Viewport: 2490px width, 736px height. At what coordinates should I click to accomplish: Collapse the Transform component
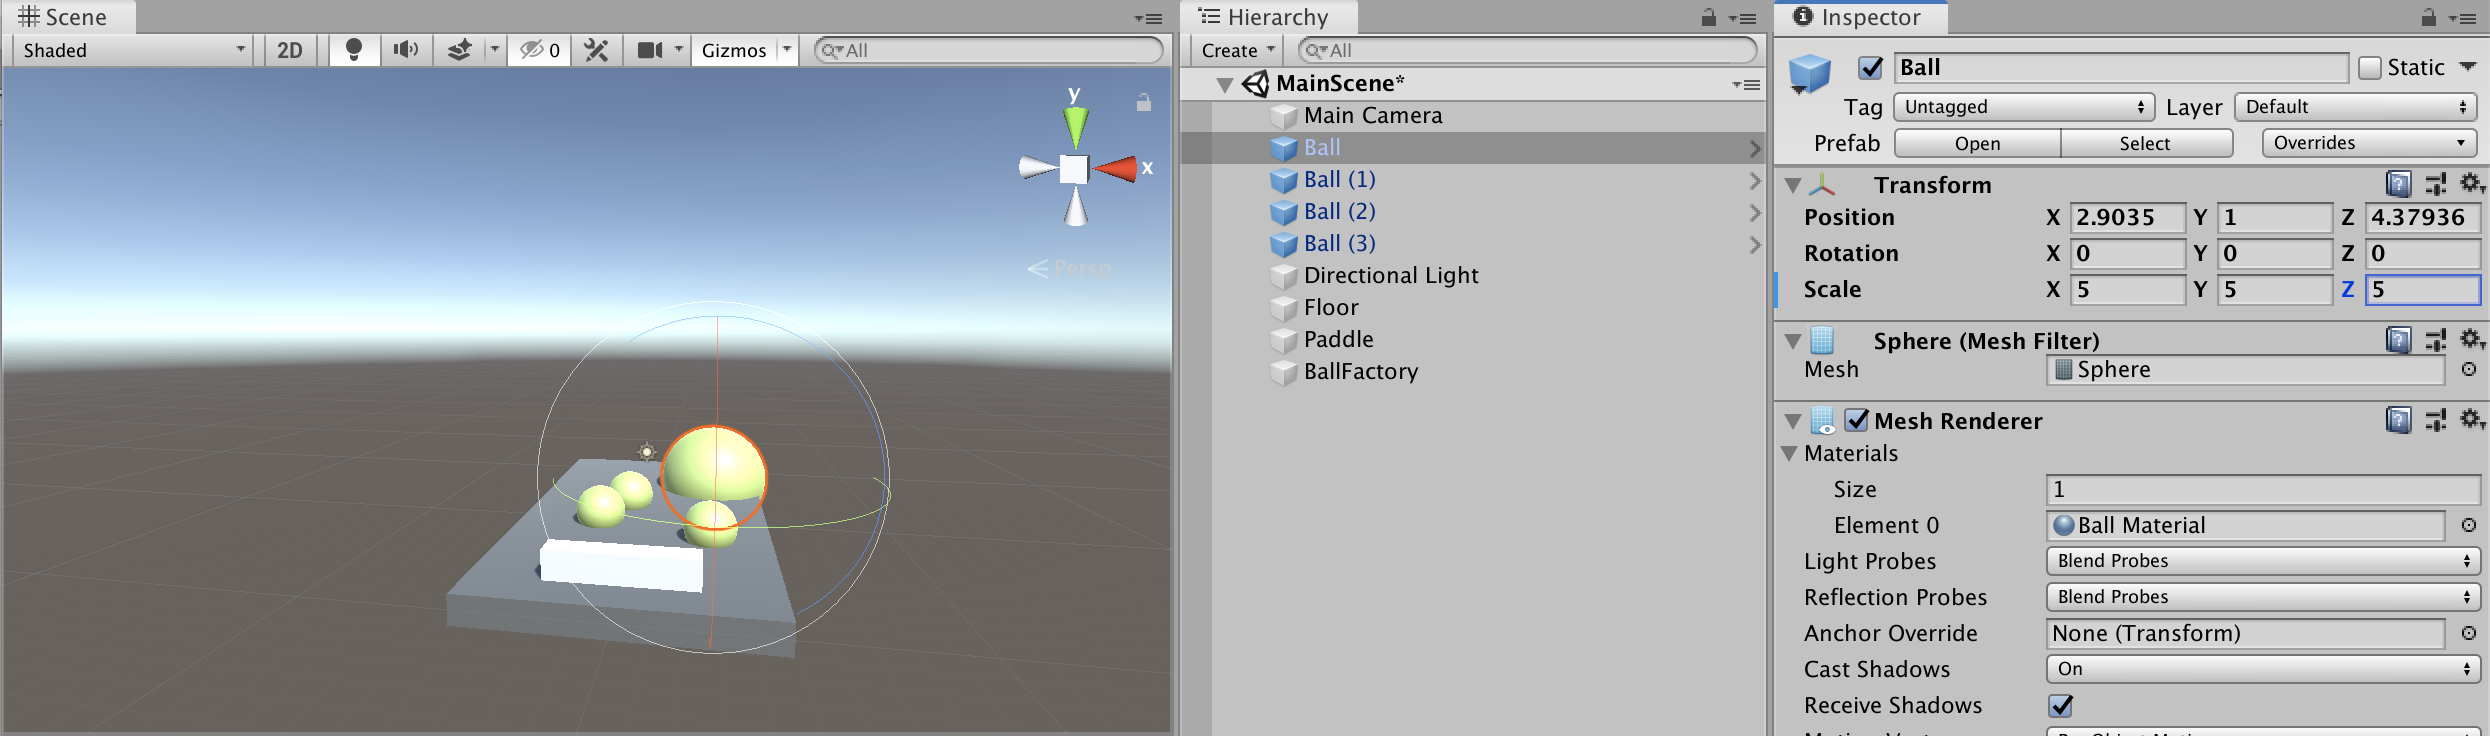1793,186
